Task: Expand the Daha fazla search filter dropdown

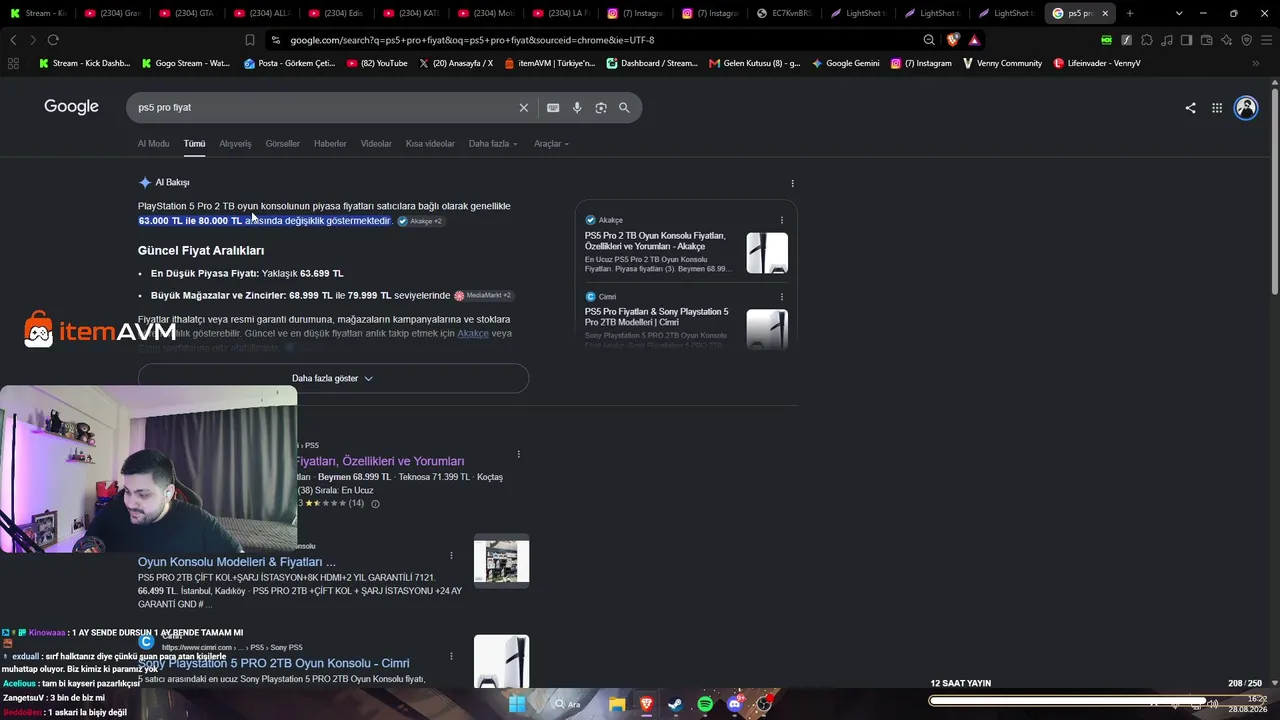Action: (x=493, y=144)
